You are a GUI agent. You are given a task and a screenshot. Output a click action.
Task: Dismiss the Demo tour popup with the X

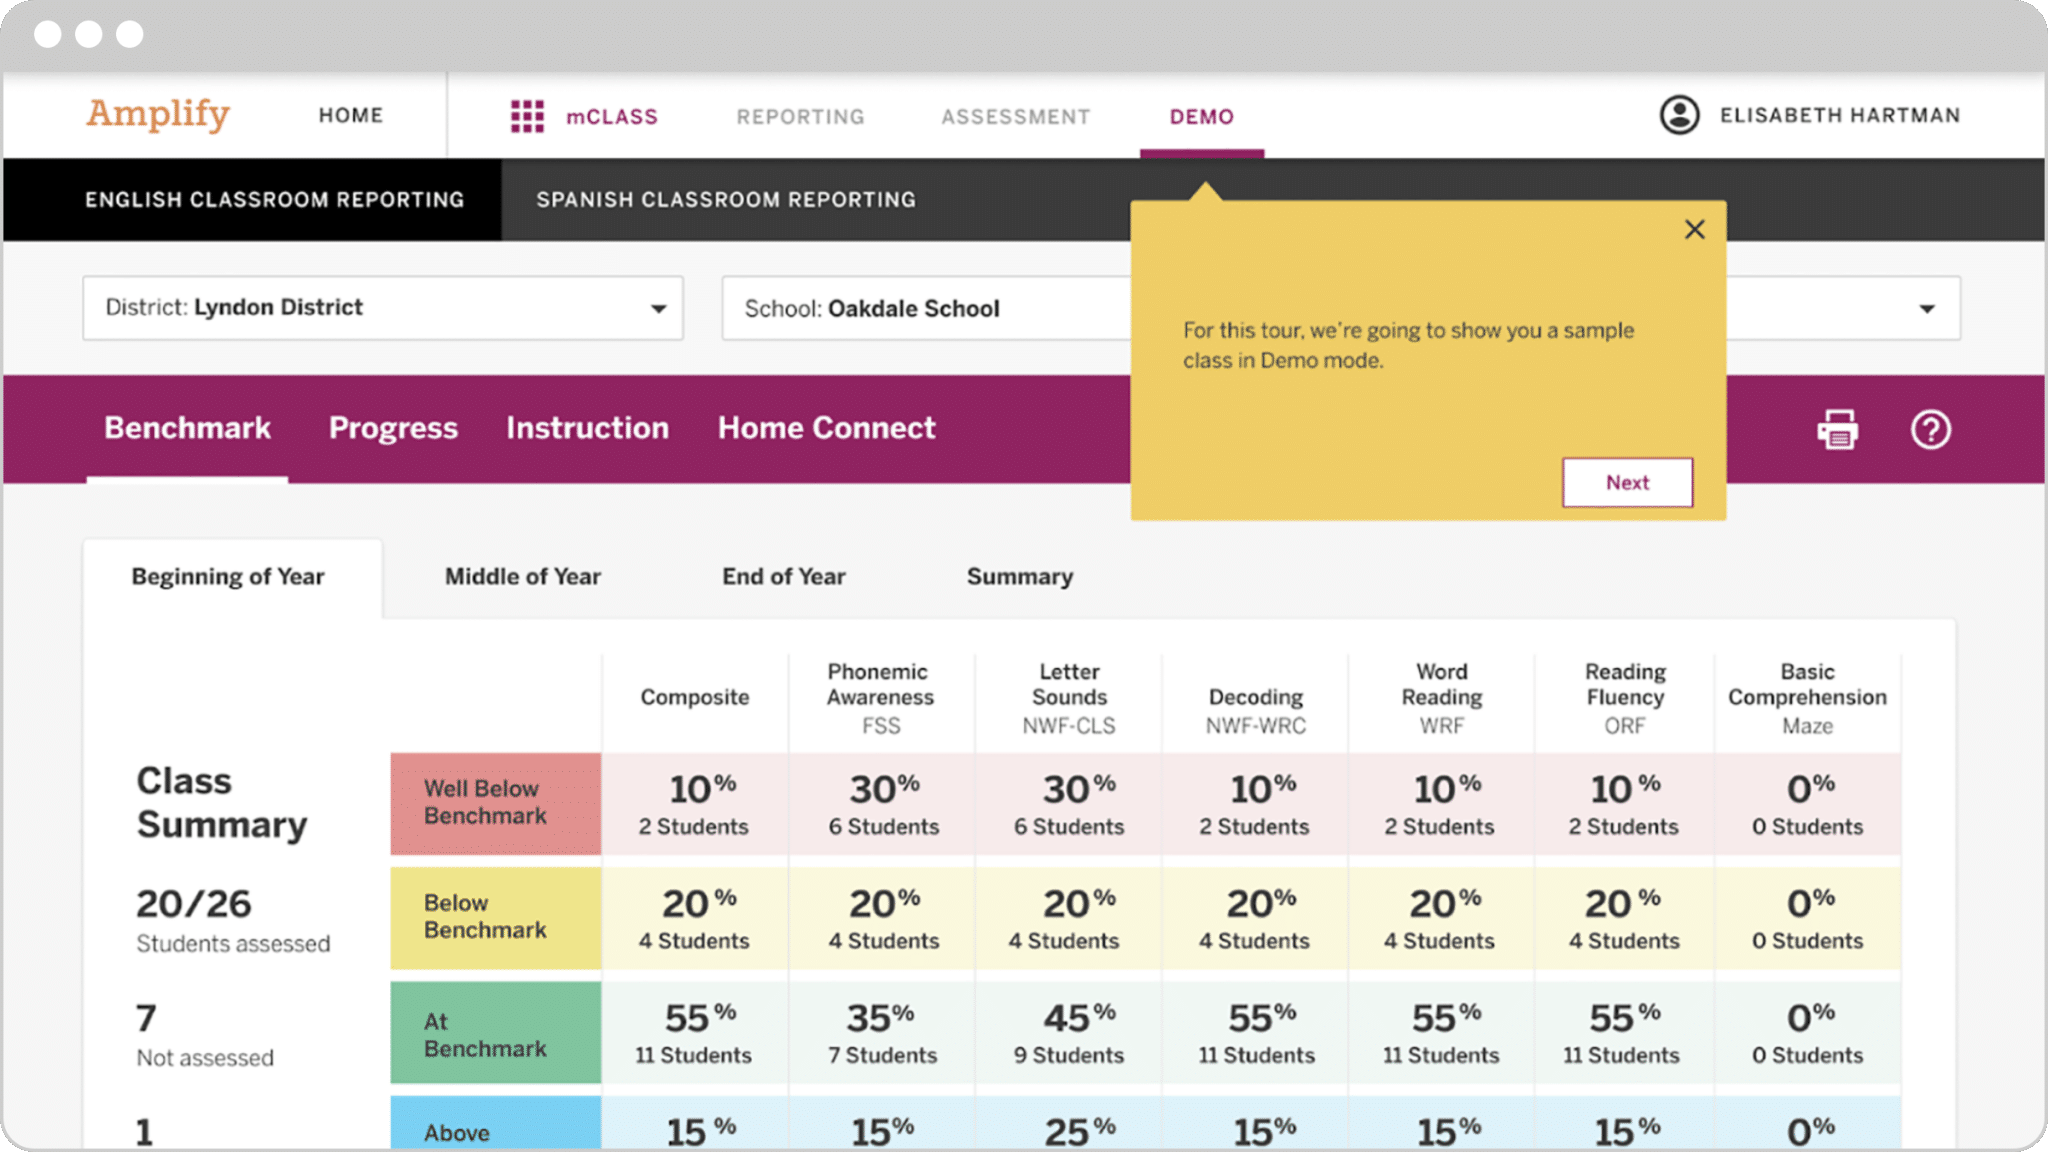[x=1694, y=229]
